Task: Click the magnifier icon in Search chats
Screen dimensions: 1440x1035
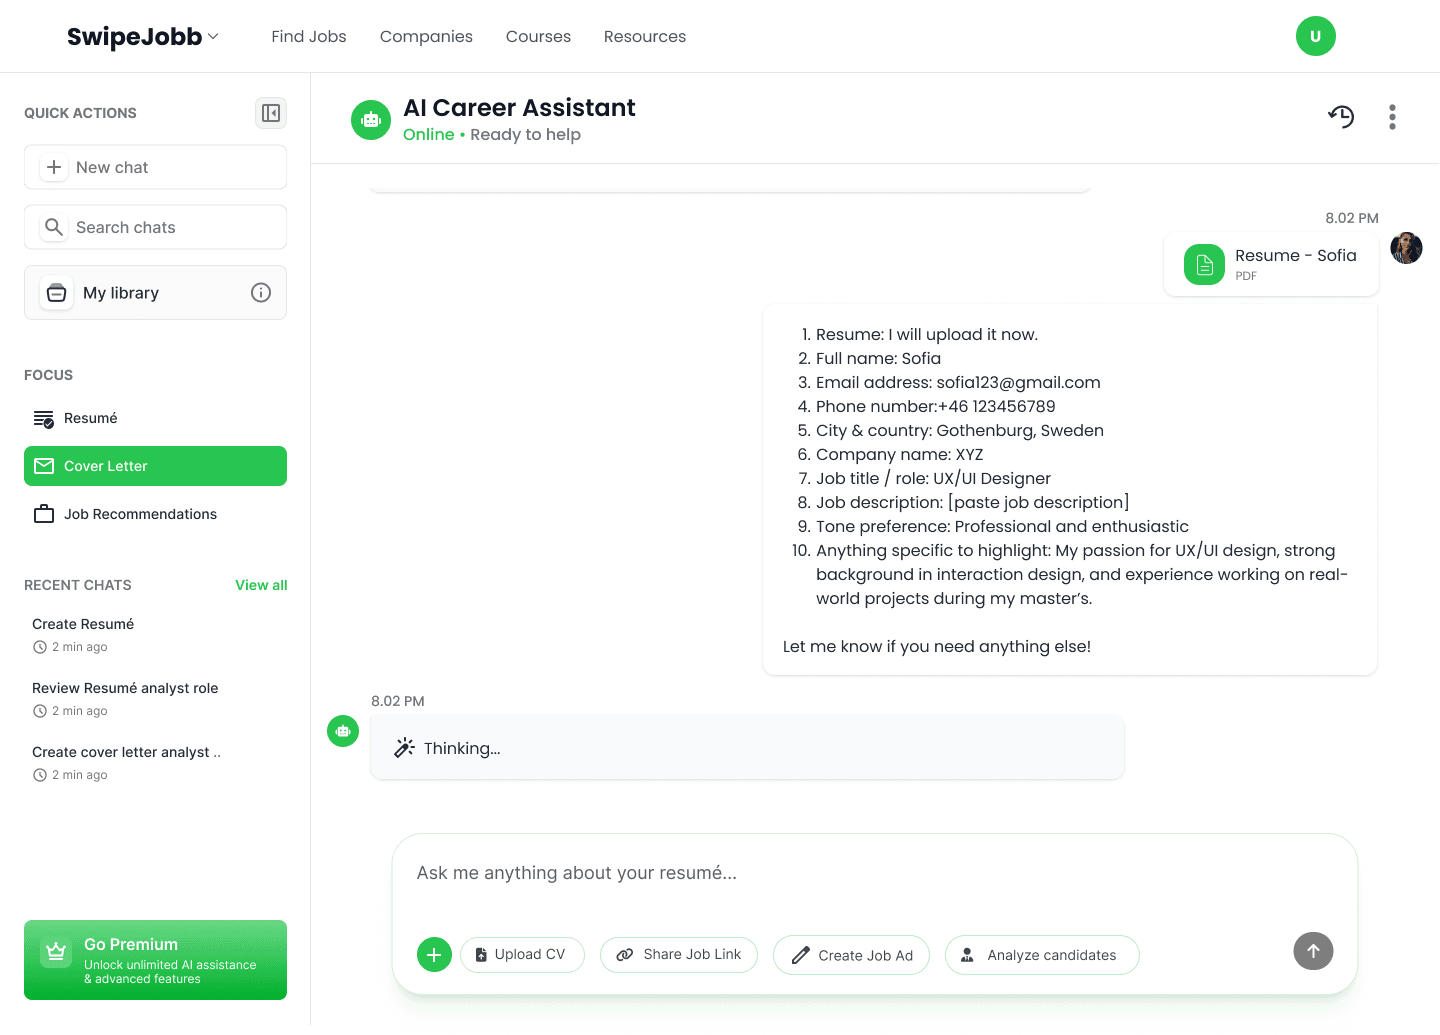Action: pos(54,227)
